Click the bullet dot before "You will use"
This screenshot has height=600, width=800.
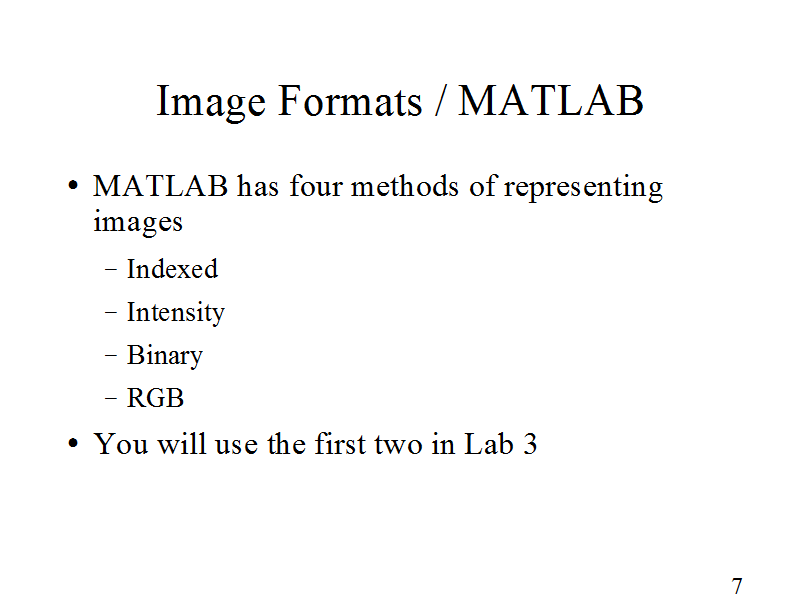[72, 446]
